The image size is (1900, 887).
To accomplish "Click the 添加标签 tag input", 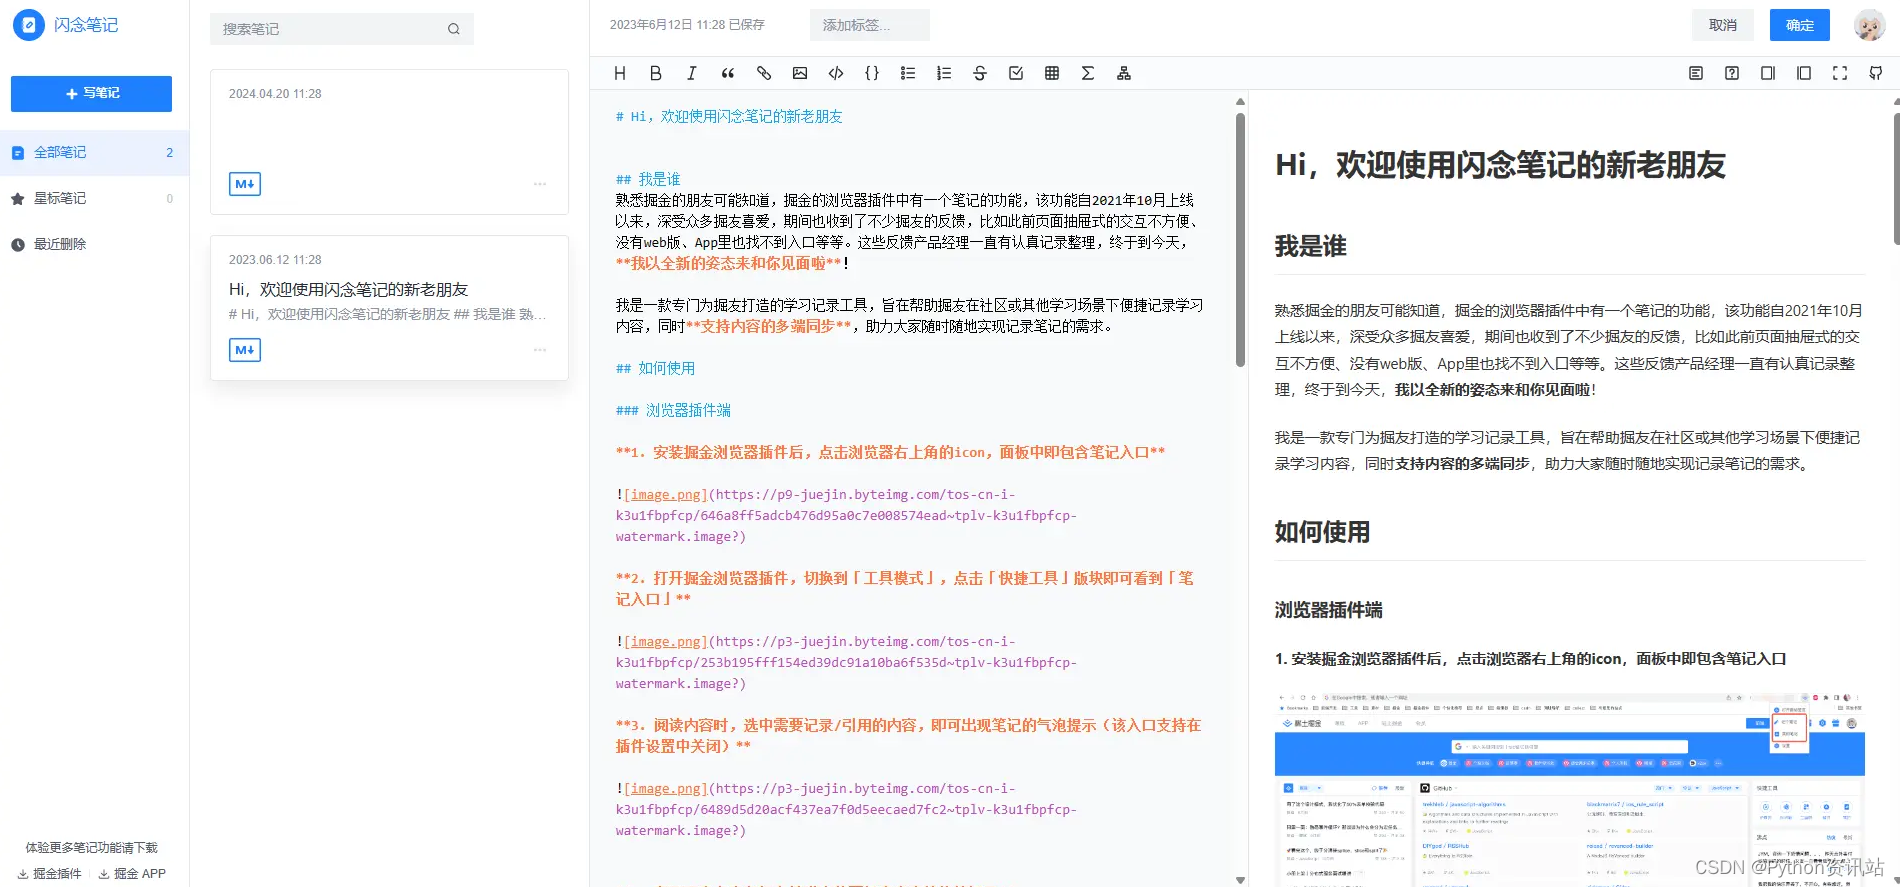I will [x=870, y=25].
